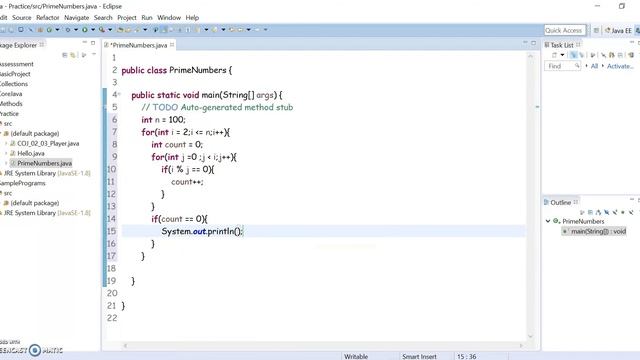Image resolution: width=640 pixels, height=360 pixels.
Task: Collapse All in Package Explorer toolbar
Action: coord(64,55)
